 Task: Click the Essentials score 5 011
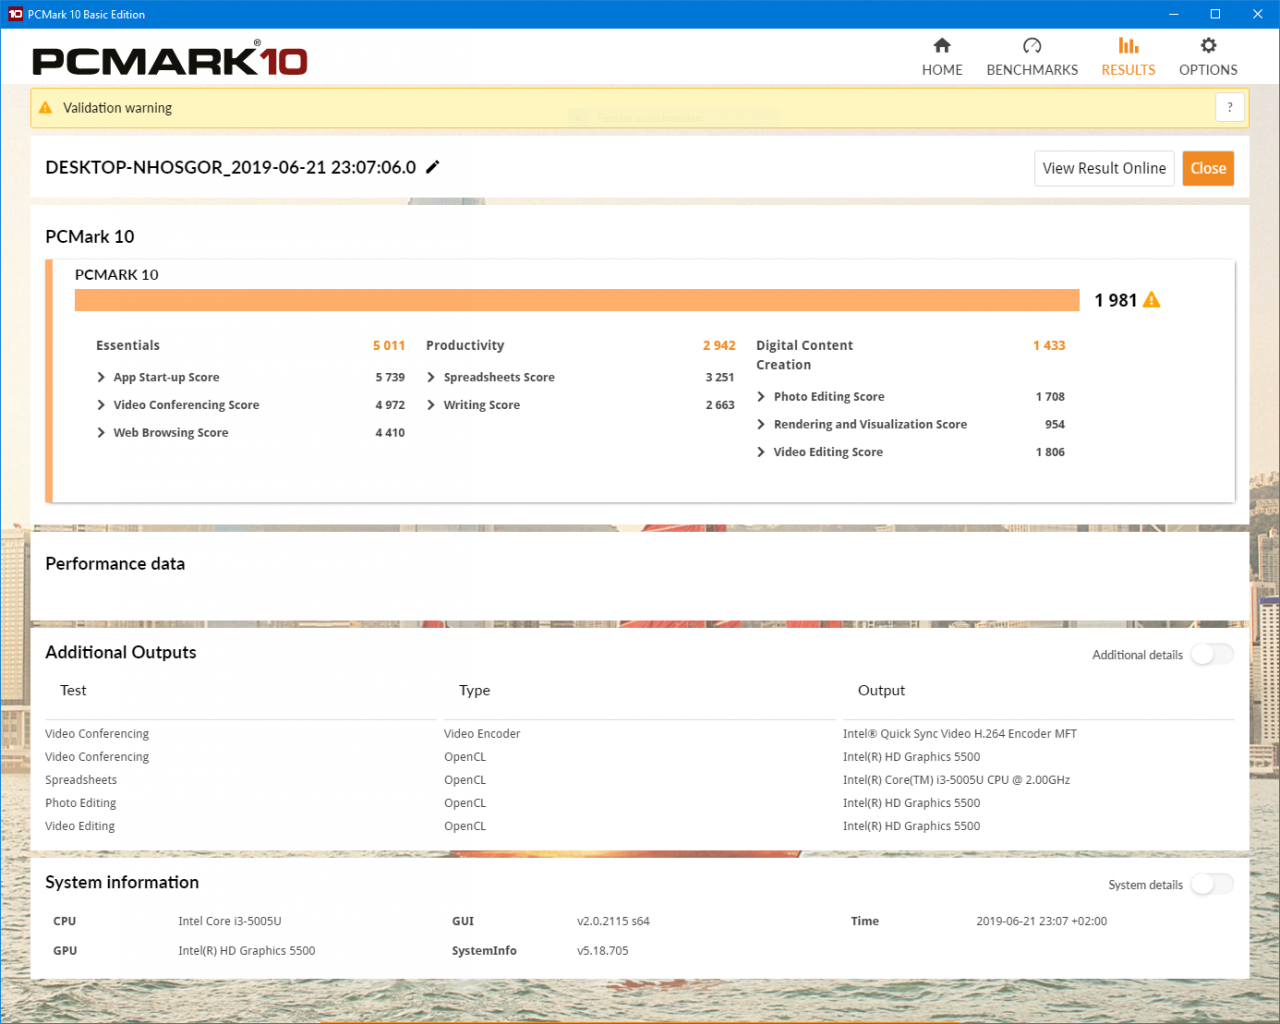[x=389, y=345]
